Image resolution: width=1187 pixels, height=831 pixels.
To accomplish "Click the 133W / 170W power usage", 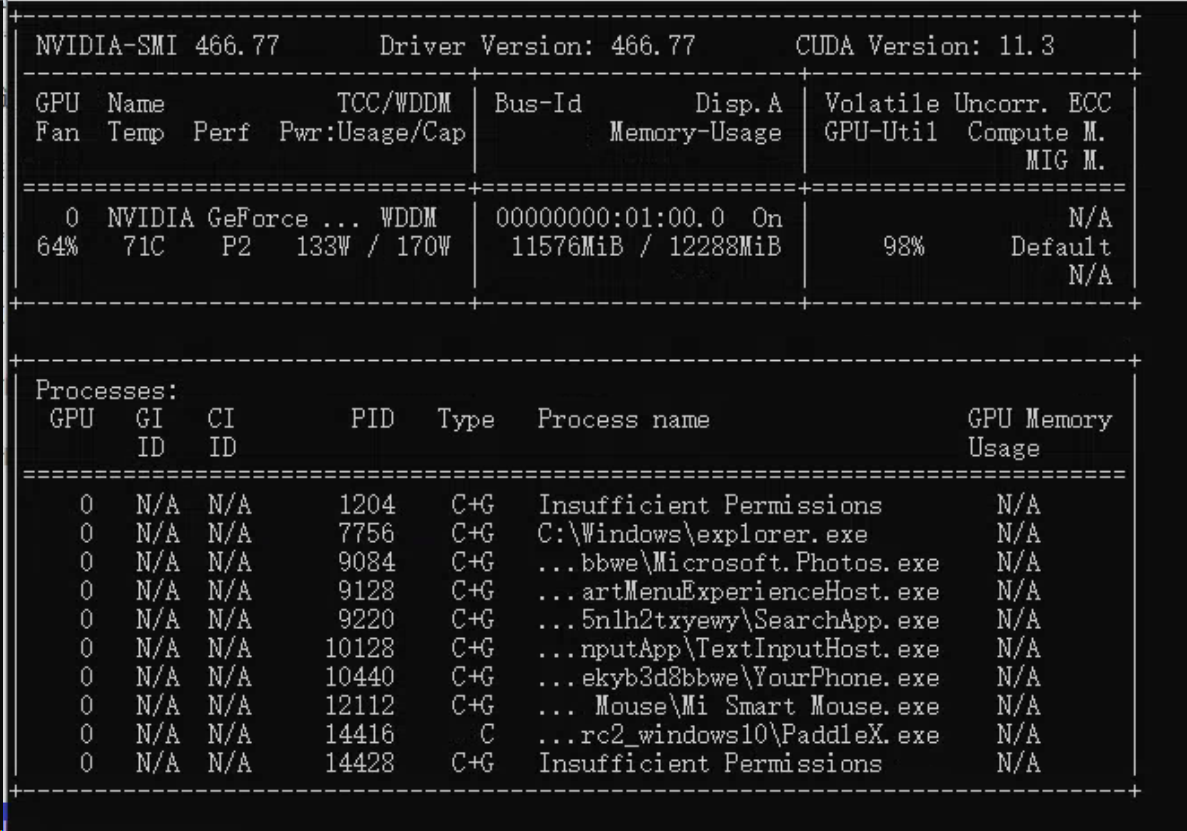I will [373, 247].
